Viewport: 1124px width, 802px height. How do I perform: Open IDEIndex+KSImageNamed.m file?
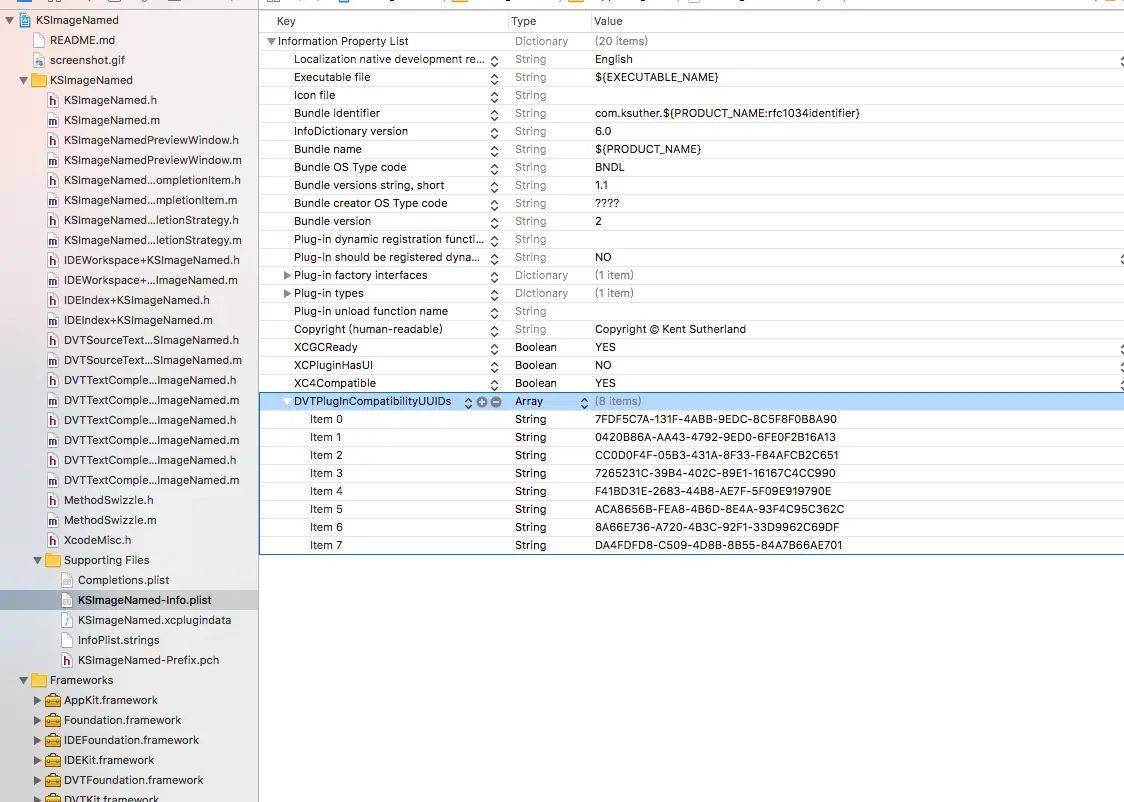[138, 320]
